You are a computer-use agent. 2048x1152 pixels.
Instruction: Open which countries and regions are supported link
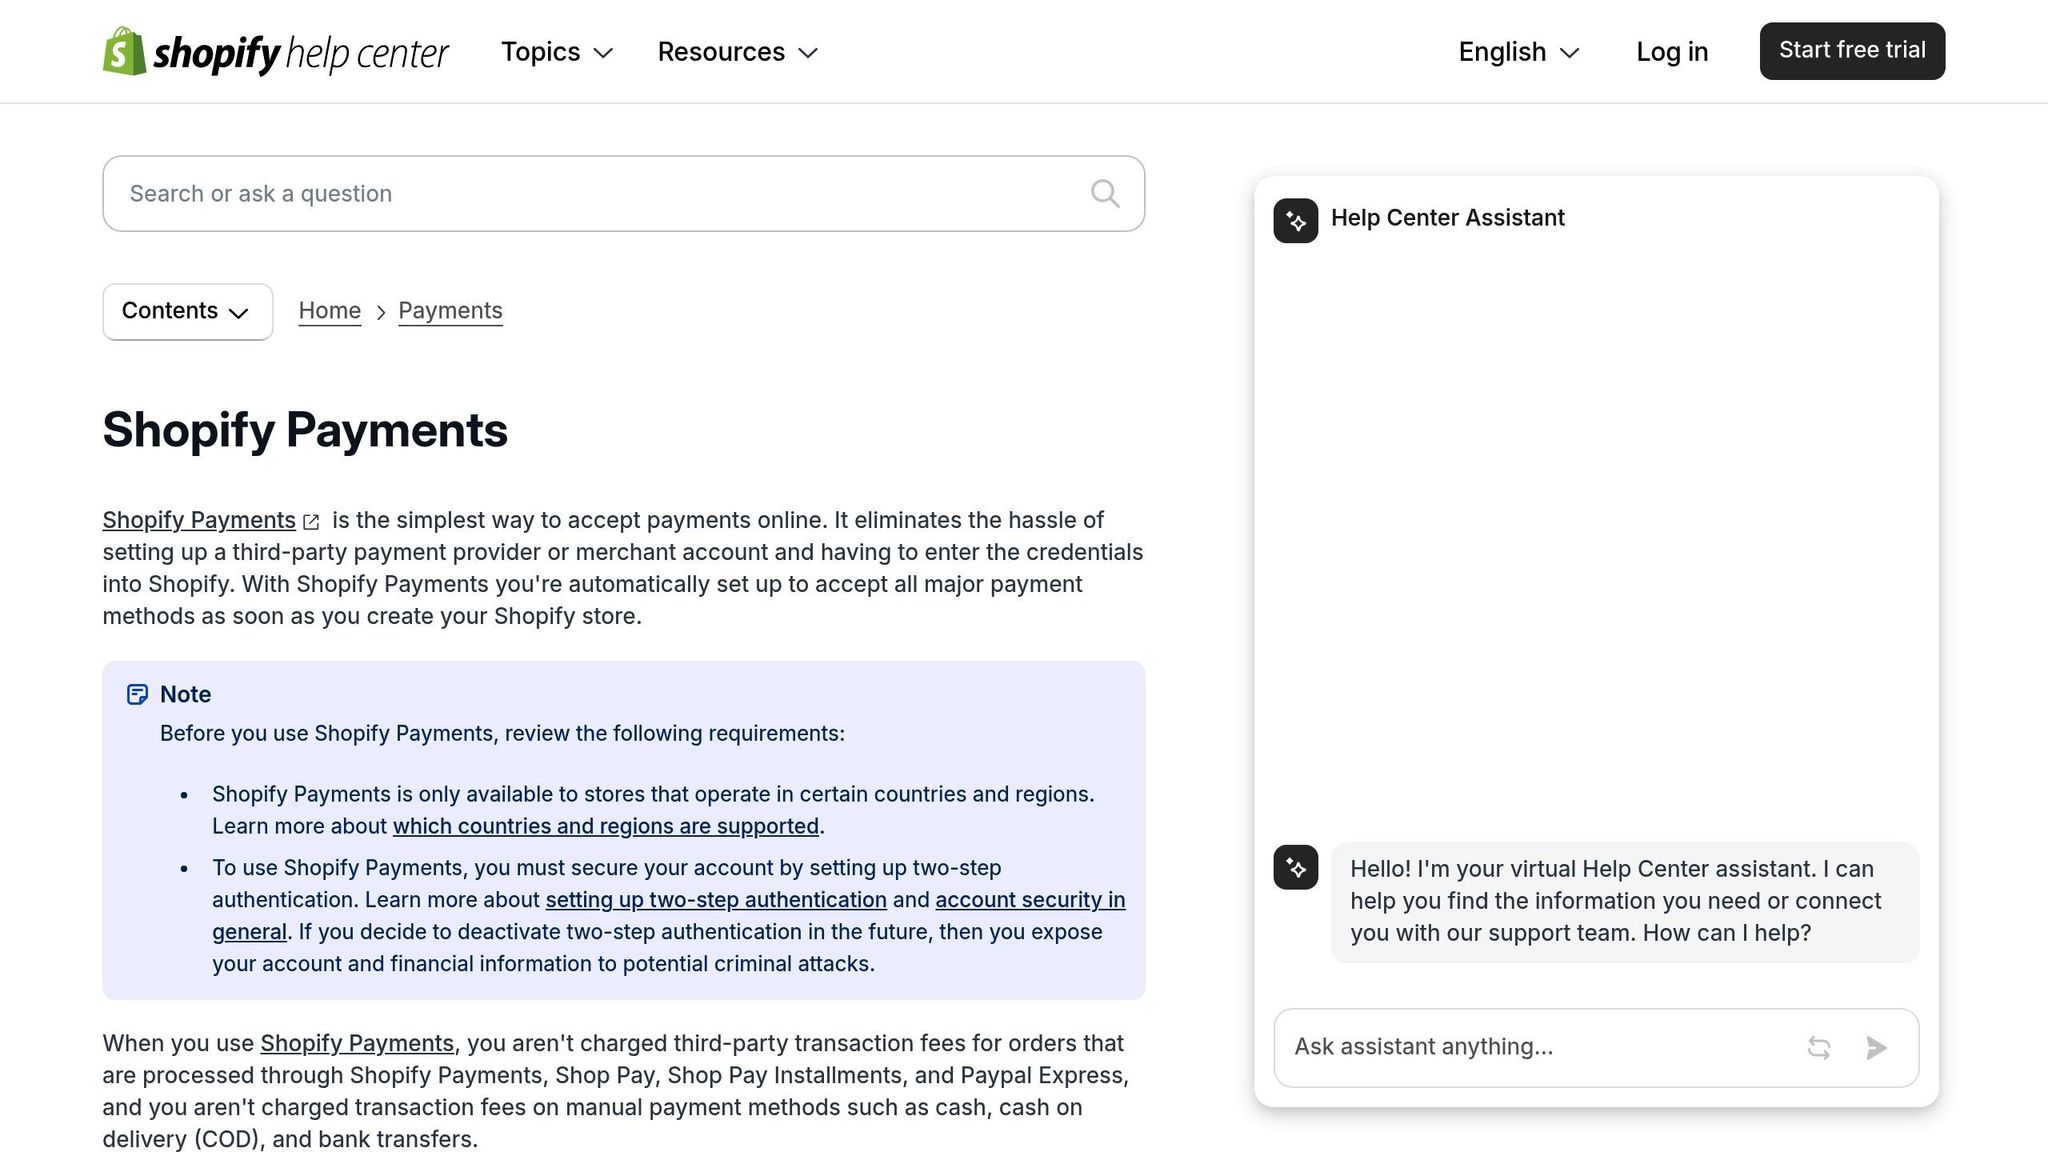point(605,826)
